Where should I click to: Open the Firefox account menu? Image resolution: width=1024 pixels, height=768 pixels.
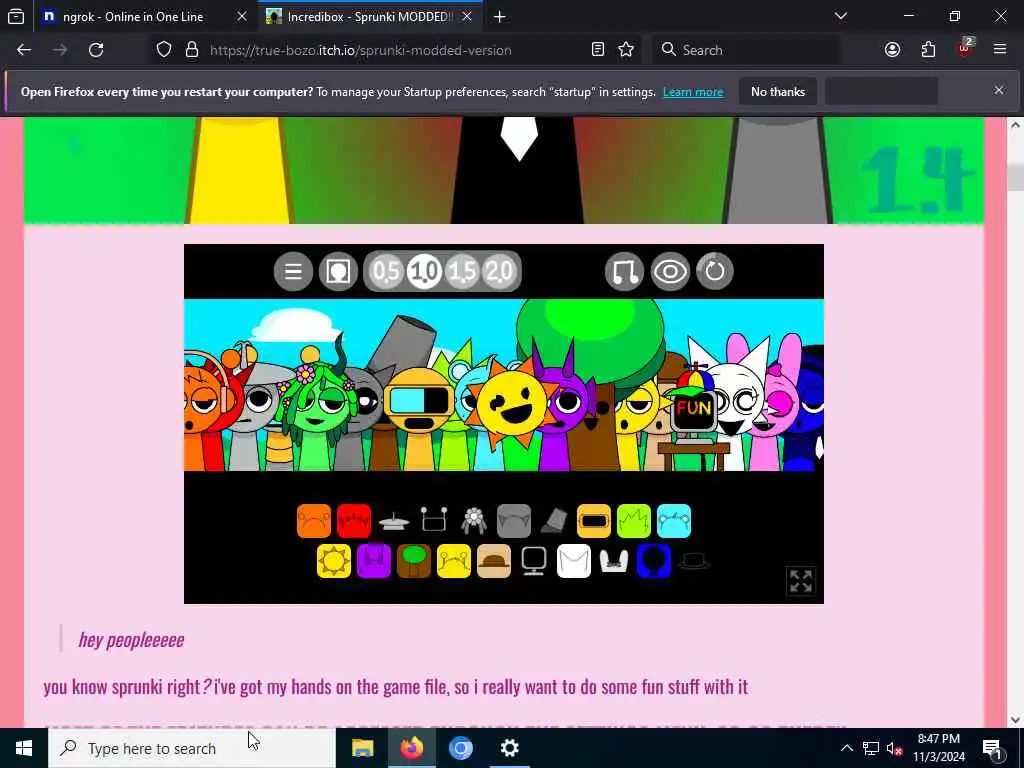(892, 50)
